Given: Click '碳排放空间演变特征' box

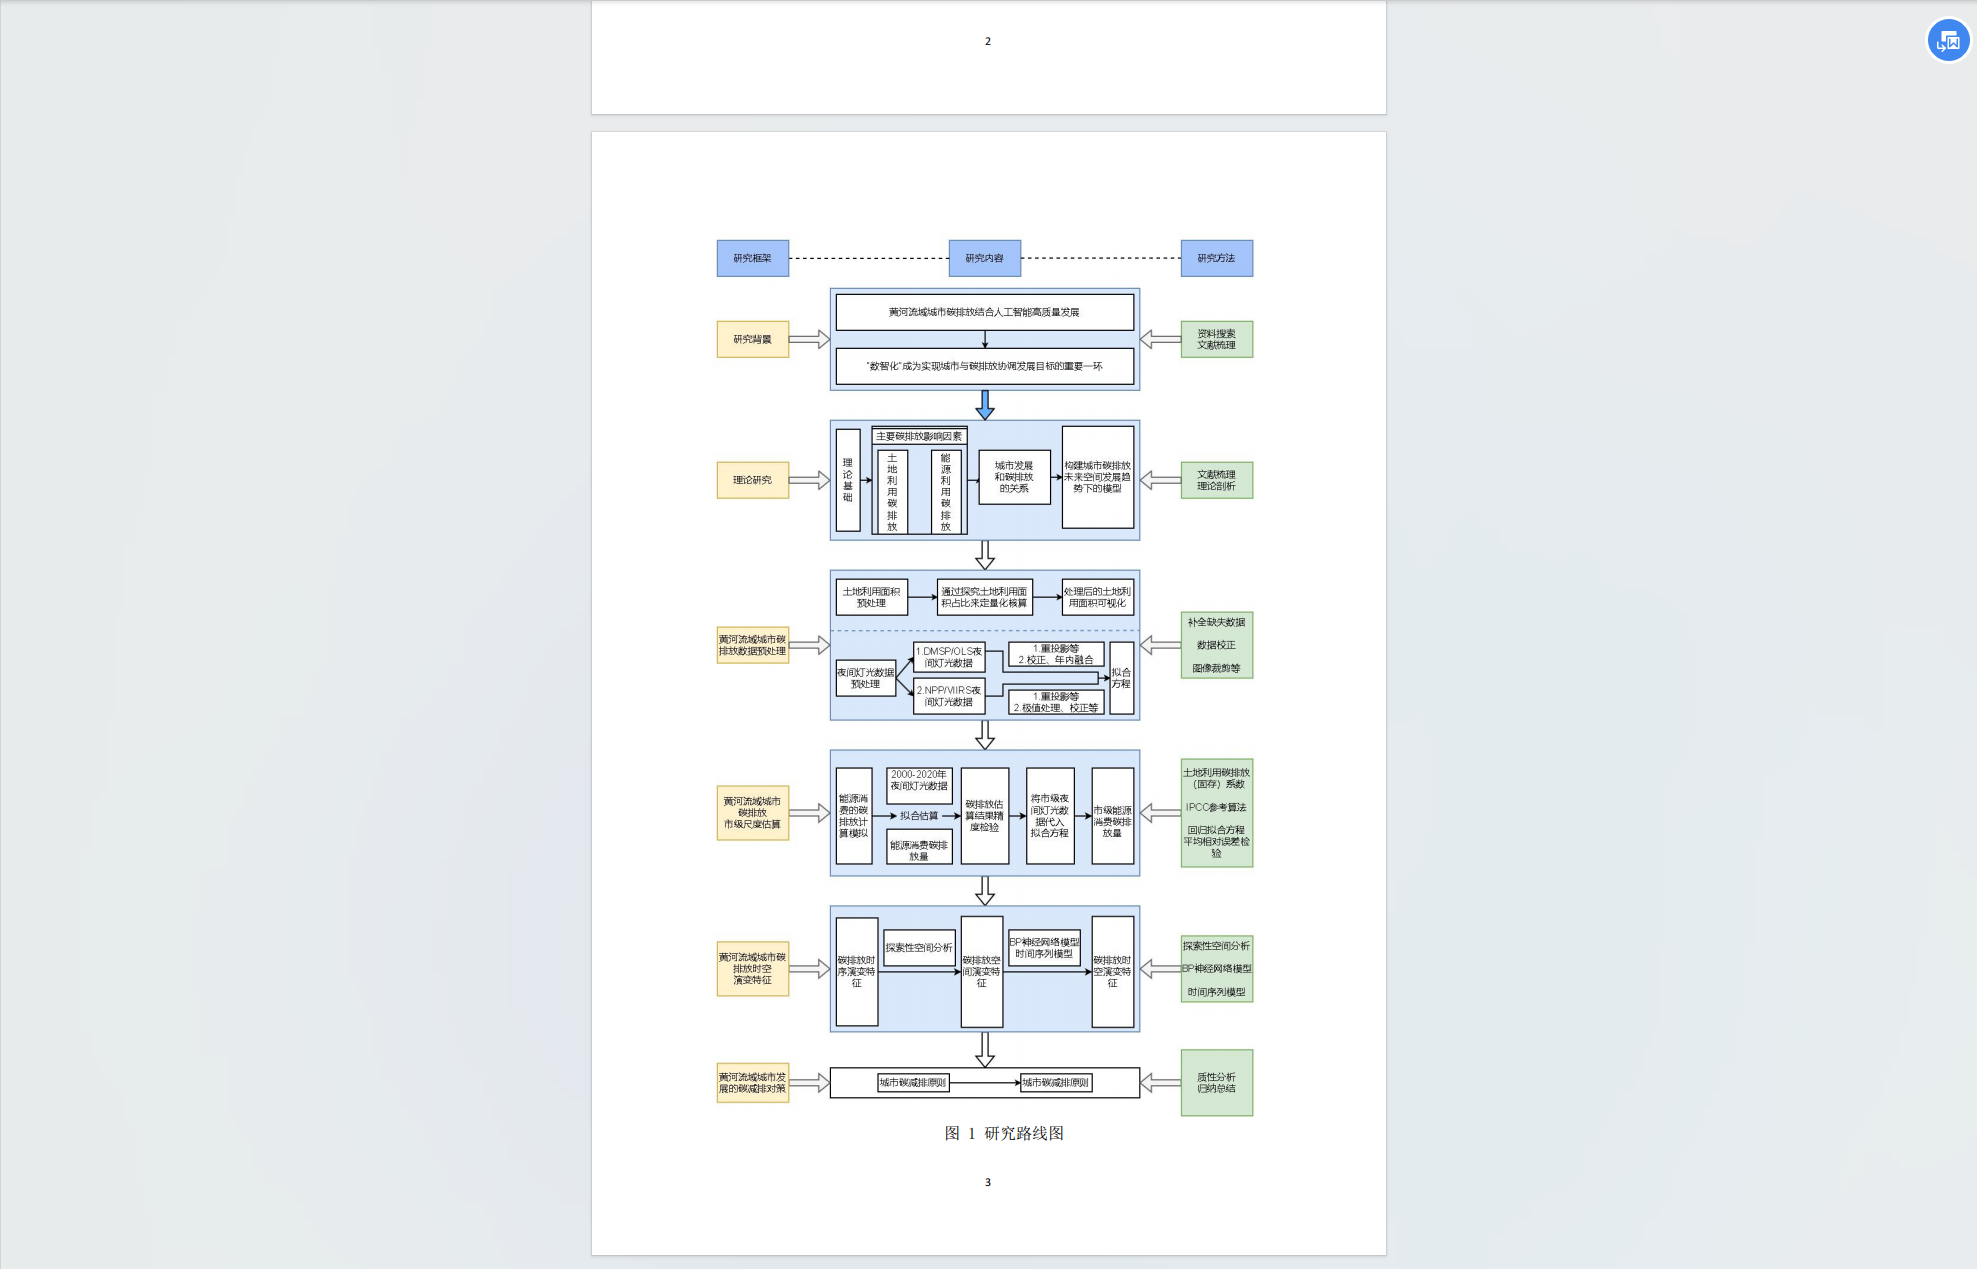Looking at the screenshot, I should click(982, 972).
